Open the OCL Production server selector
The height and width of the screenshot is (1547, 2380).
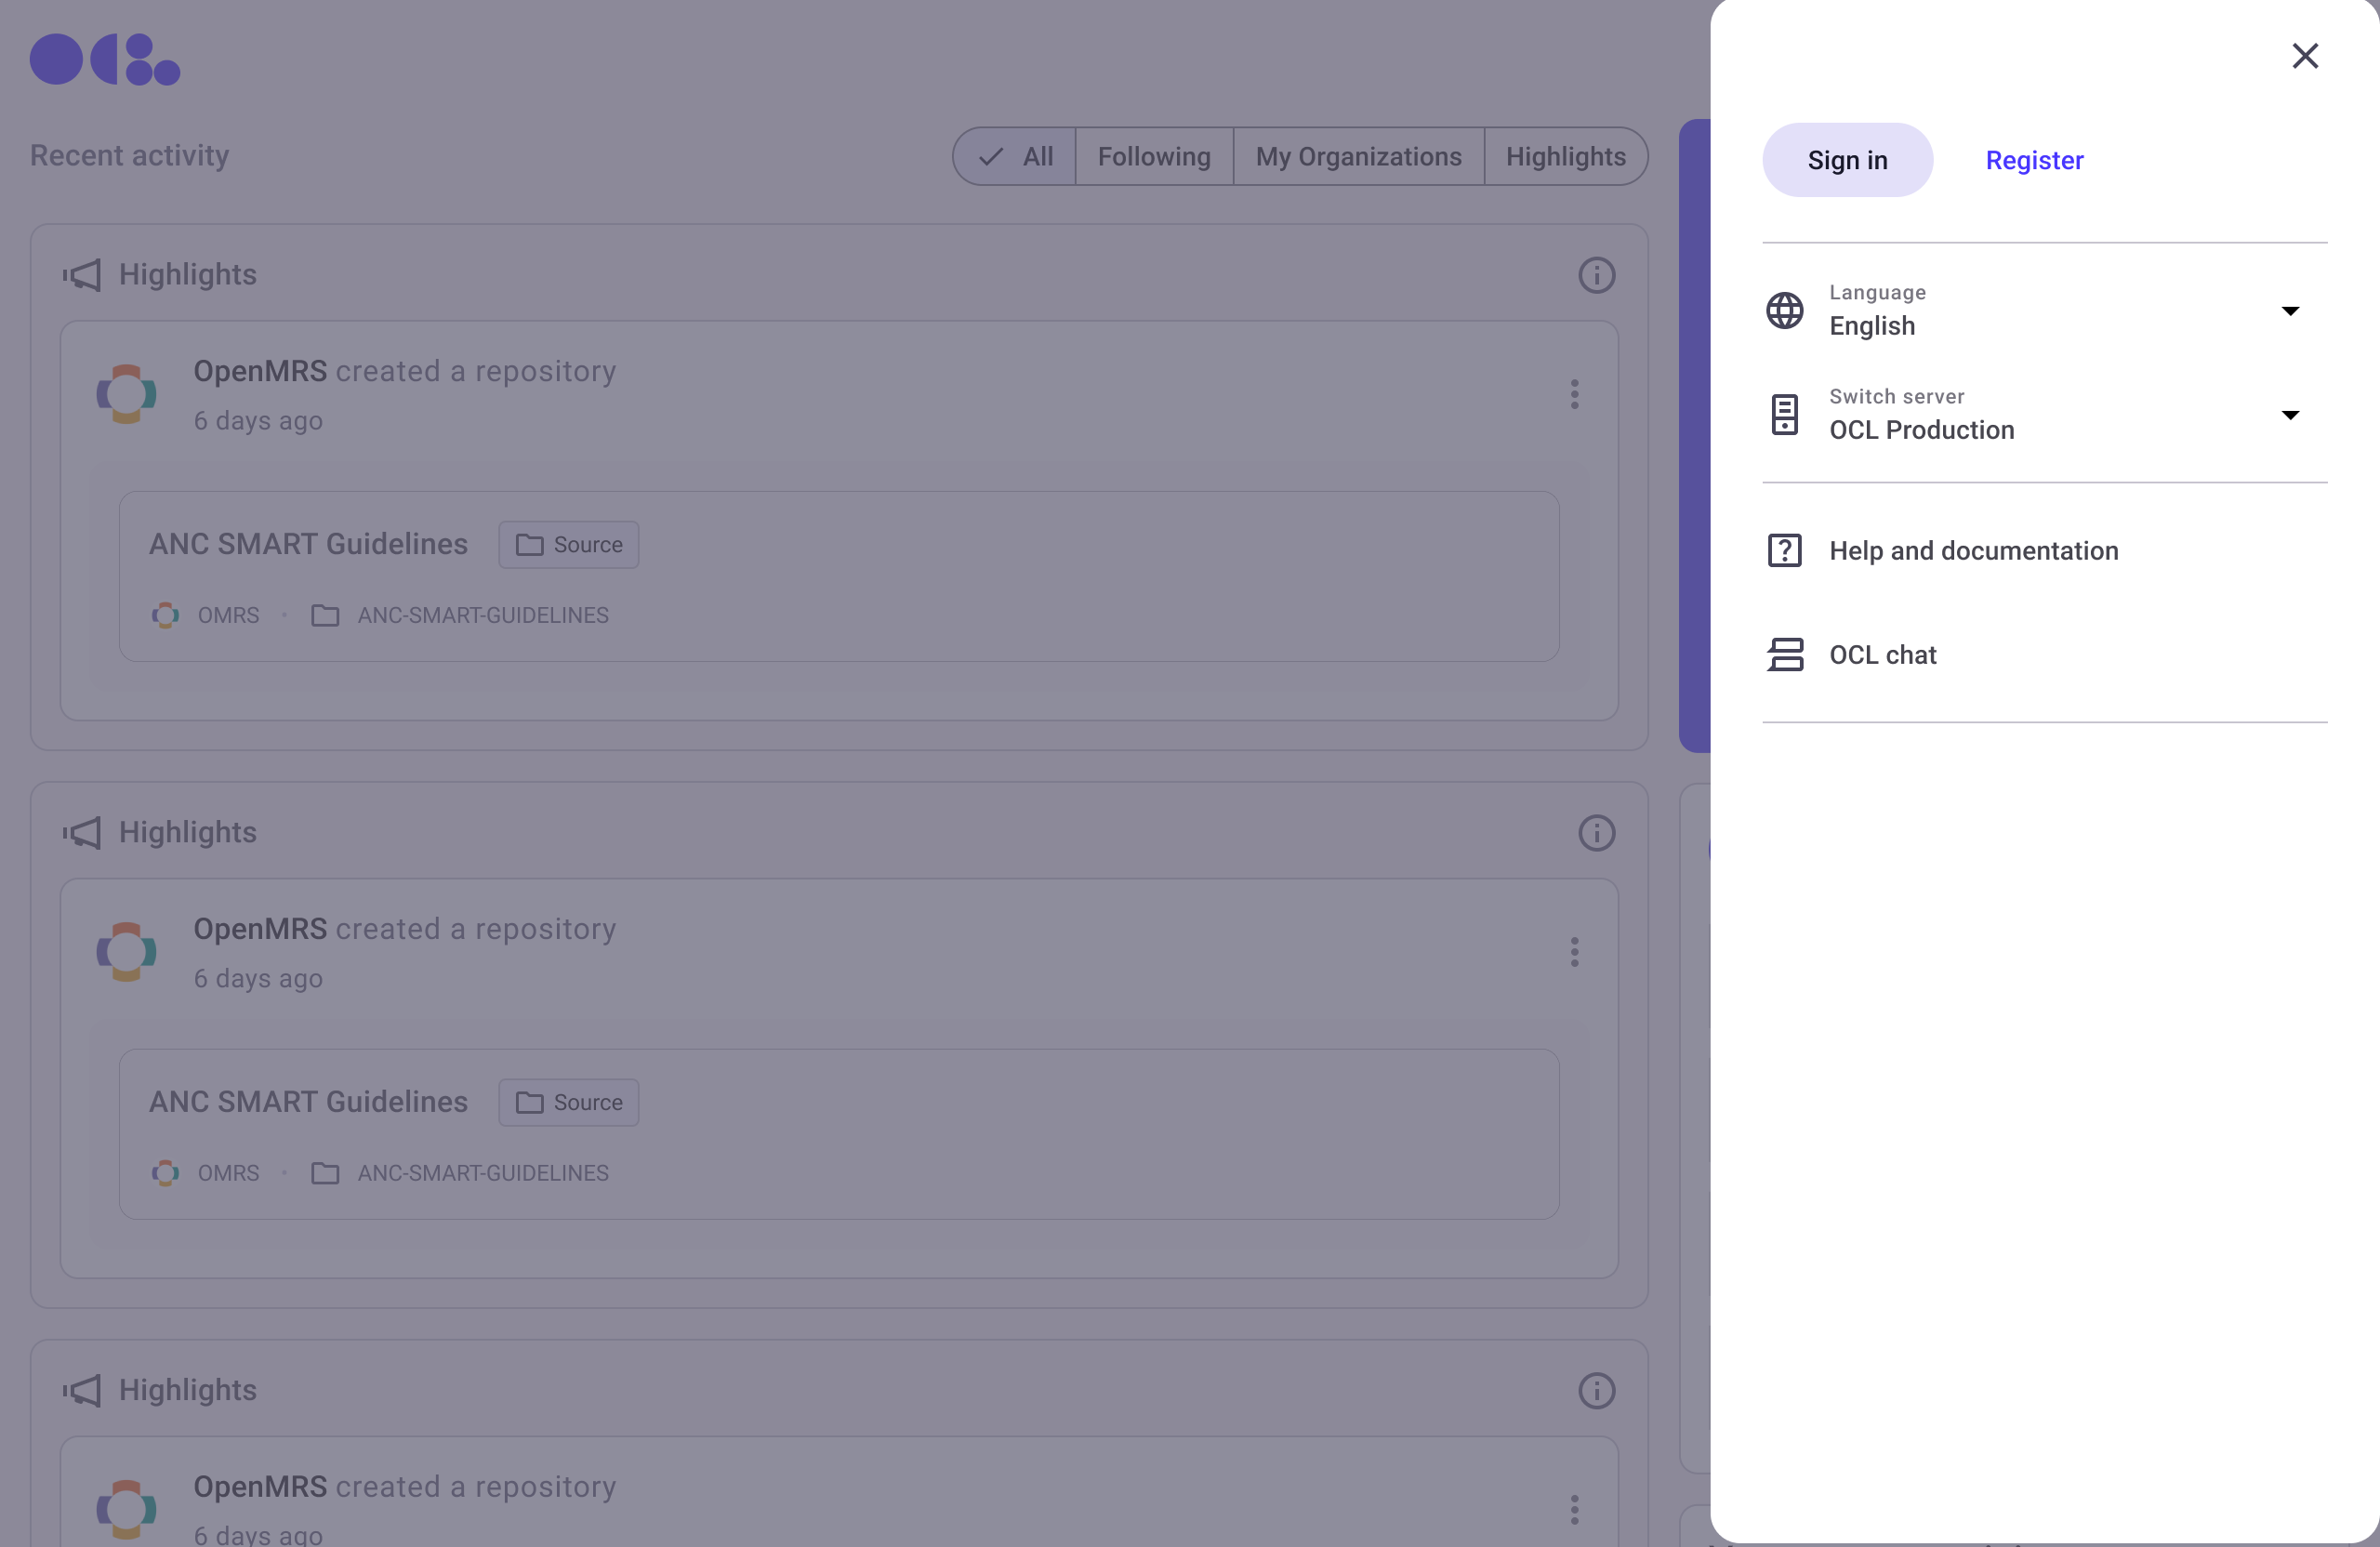1921,430
